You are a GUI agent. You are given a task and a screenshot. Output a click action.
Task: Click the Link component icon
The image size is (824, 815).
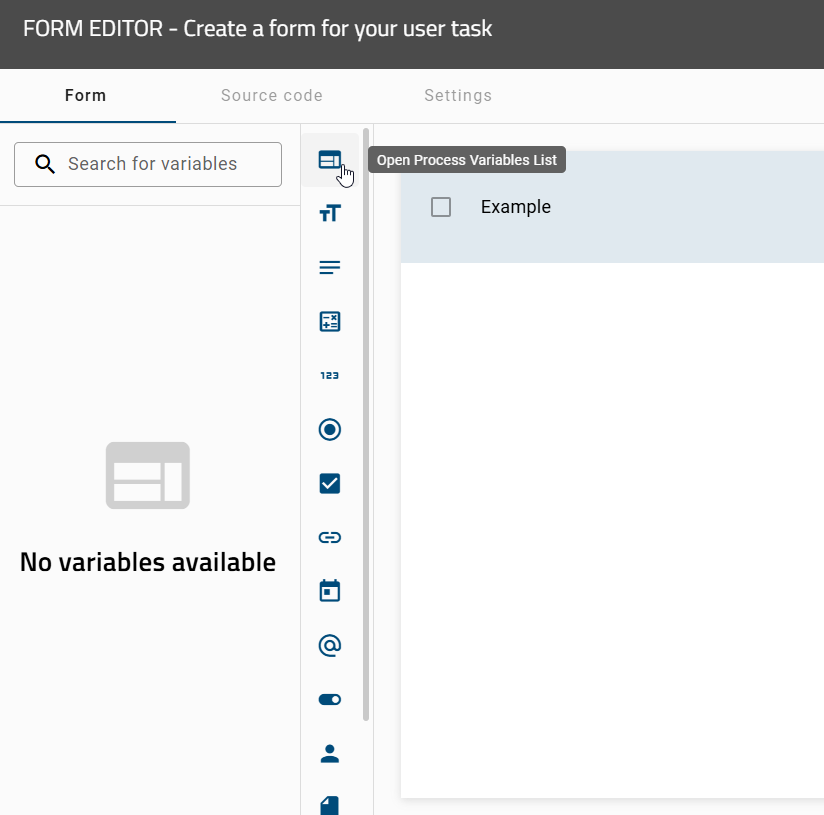330,537
